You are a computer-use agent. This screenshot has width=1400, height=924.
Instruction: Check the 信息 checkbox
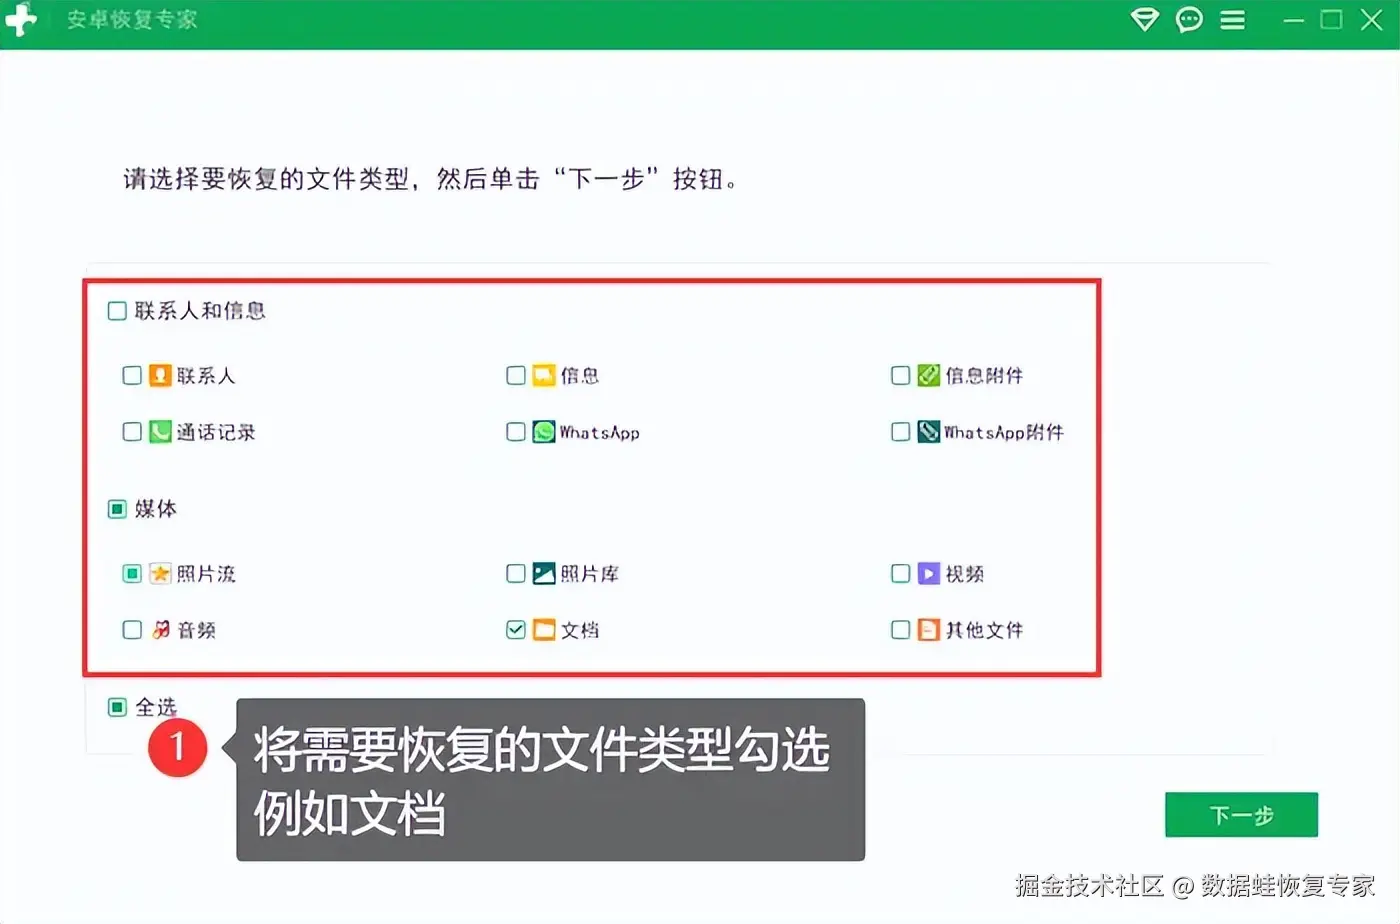(x=516, y=375)
